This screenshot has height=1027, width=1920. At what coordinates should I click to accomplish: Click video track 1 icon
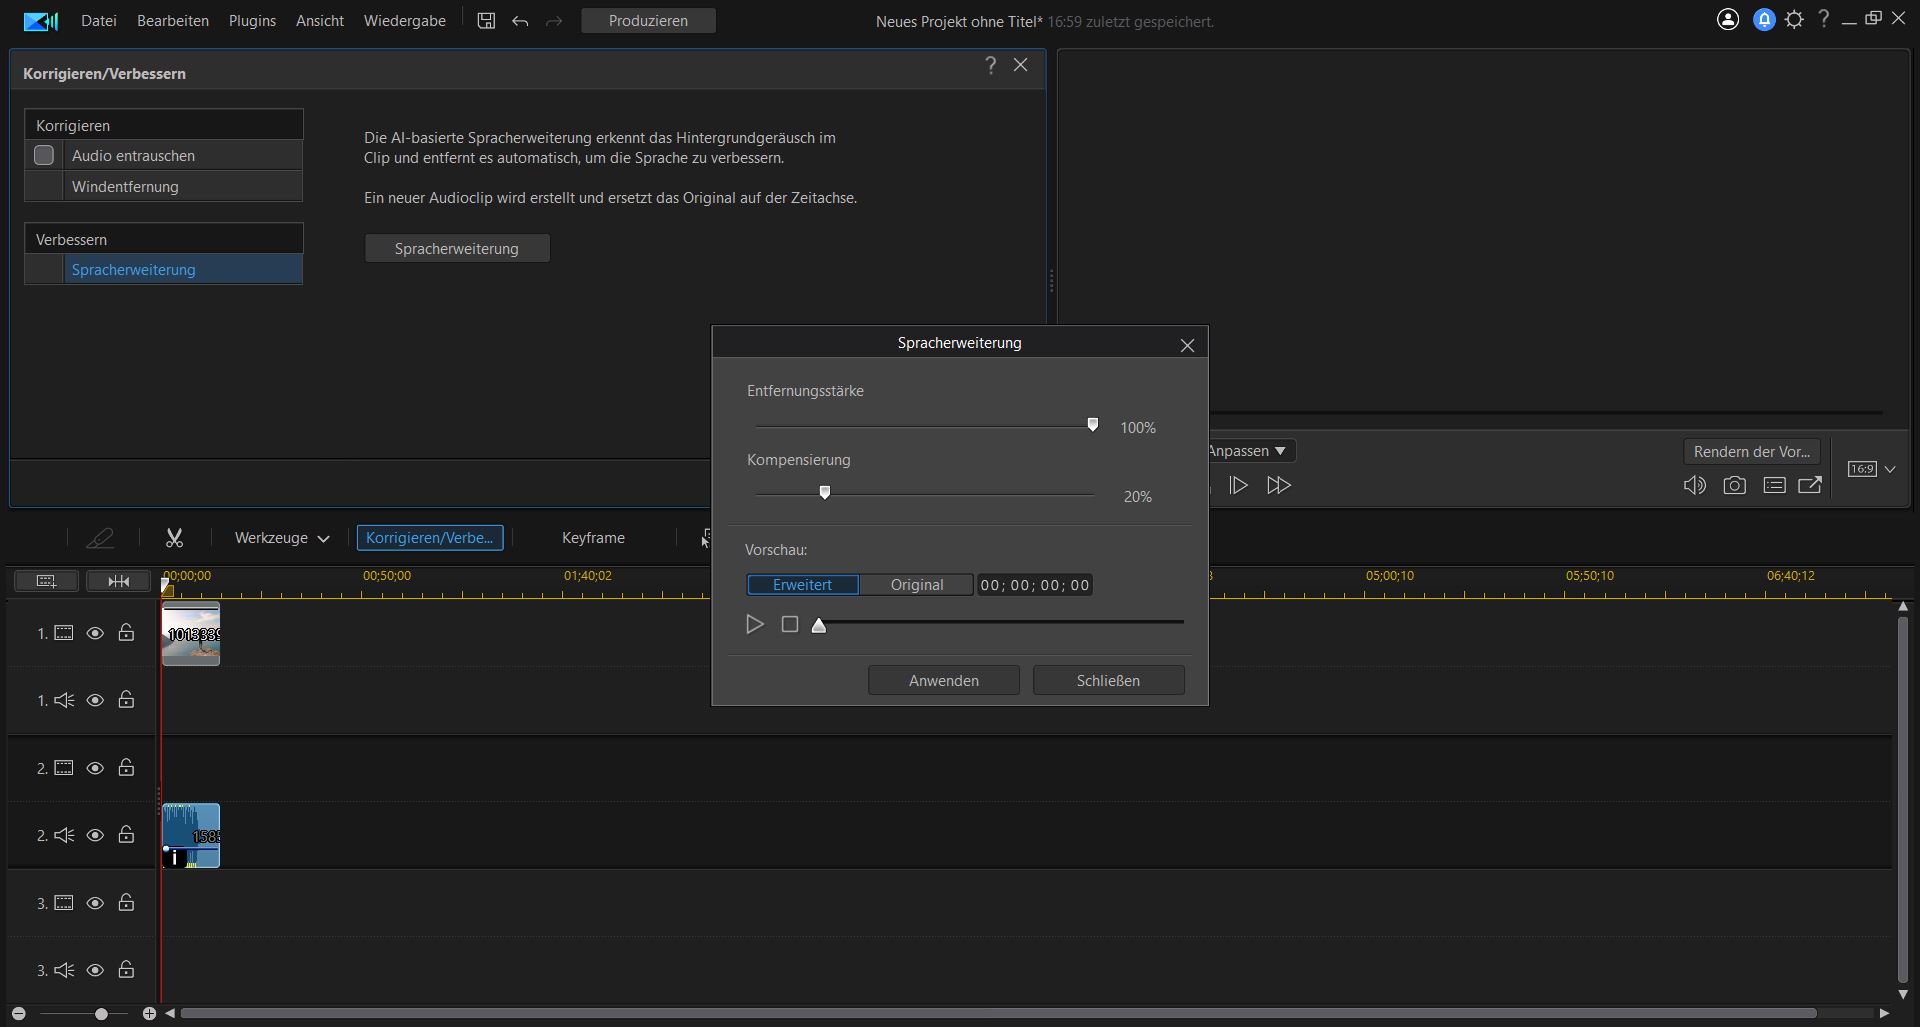click(x=64, y=633)
